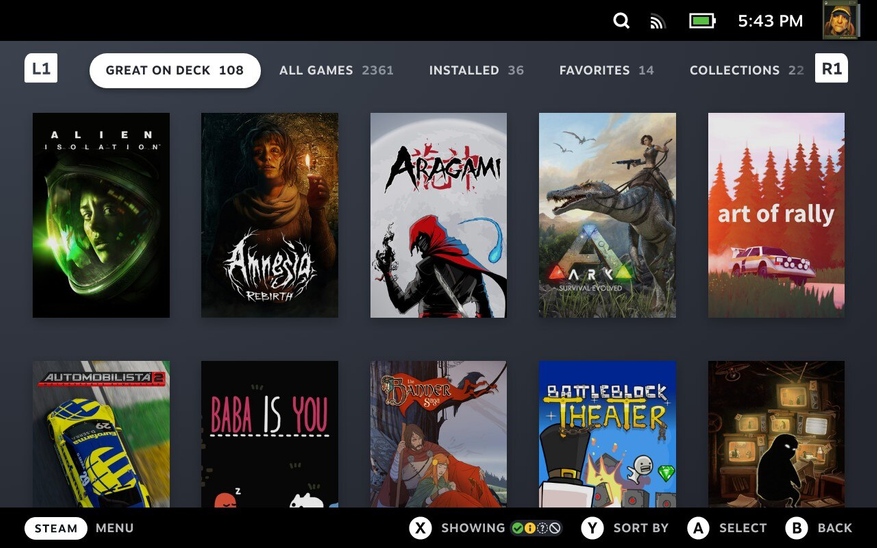
Task: Toggle the Deck compatibility filter icons
Action: coord(536,528)
